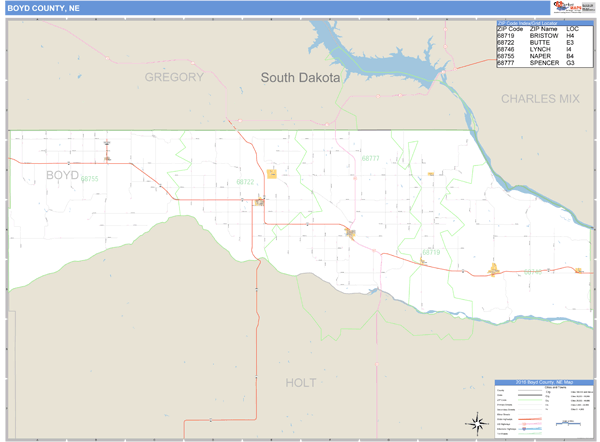Click the GREGORY county label
The width and height of the screenshot is (600, 442).
click(x=174, y=77)
